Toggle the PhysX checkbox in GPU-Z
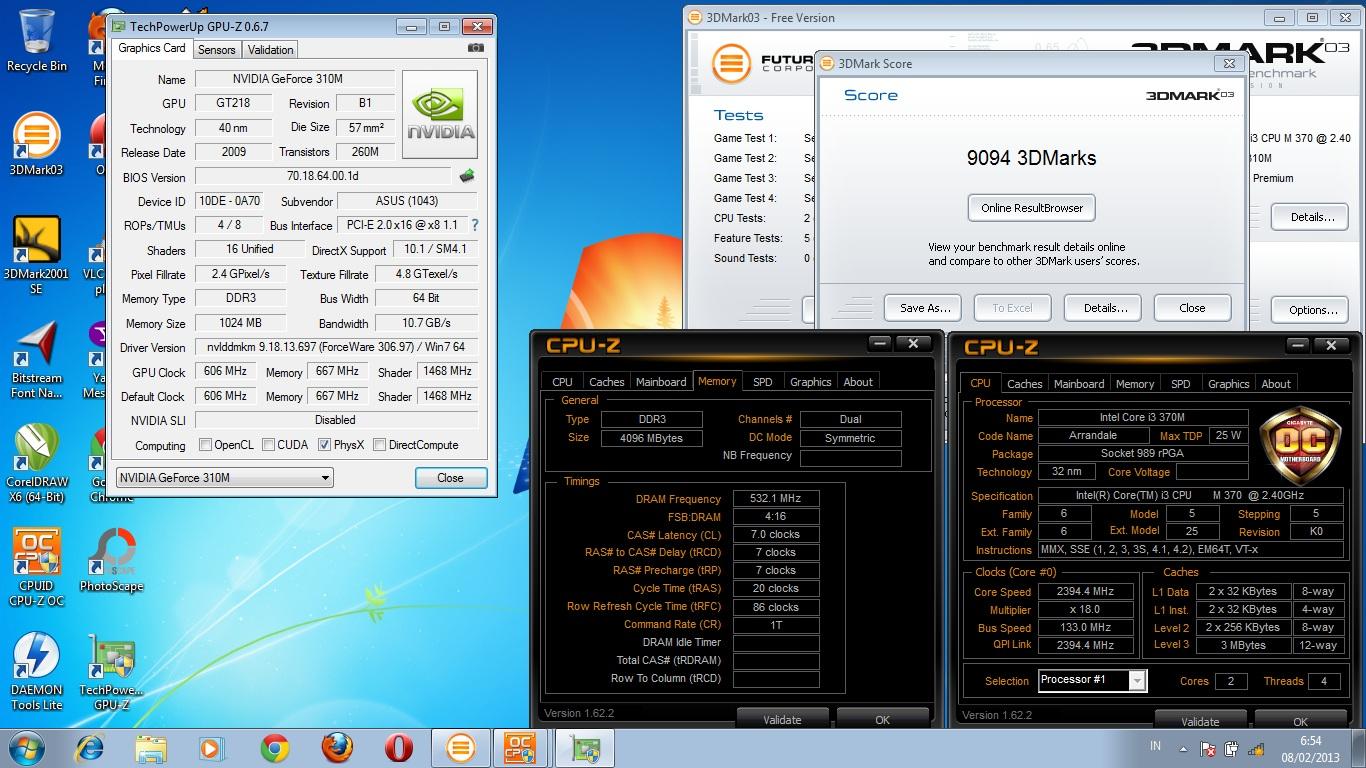 click(x=324, y=445)
